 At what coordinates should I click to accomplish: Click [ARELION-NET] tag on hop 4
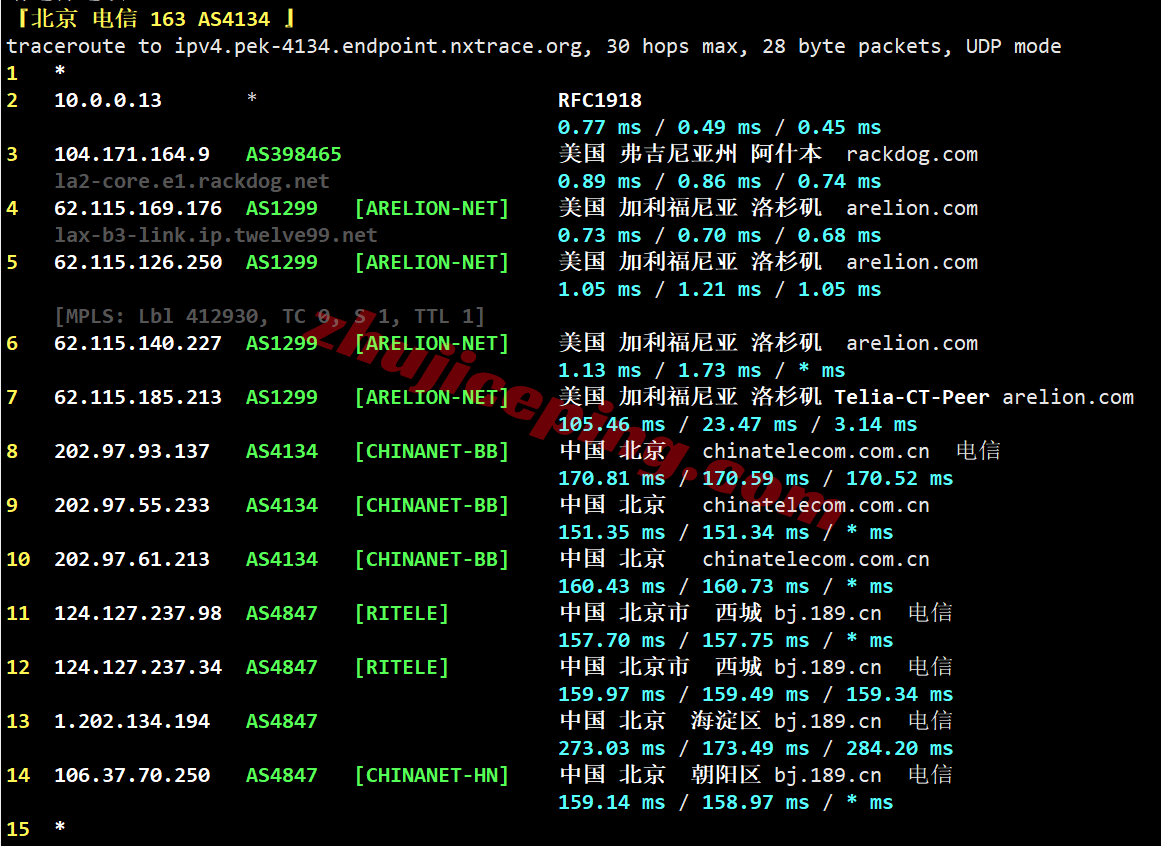point(432,209)
